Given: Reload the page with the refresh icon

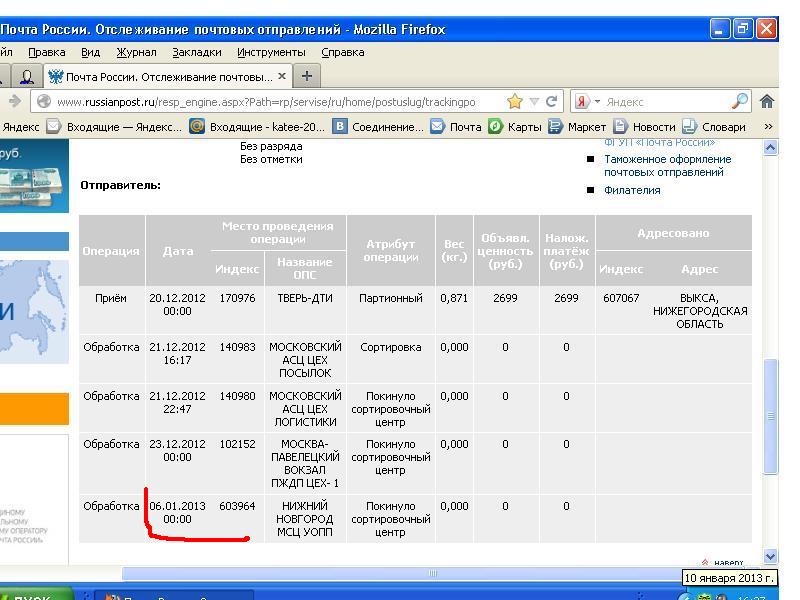Looking at the screenshot, I should 552,102.
